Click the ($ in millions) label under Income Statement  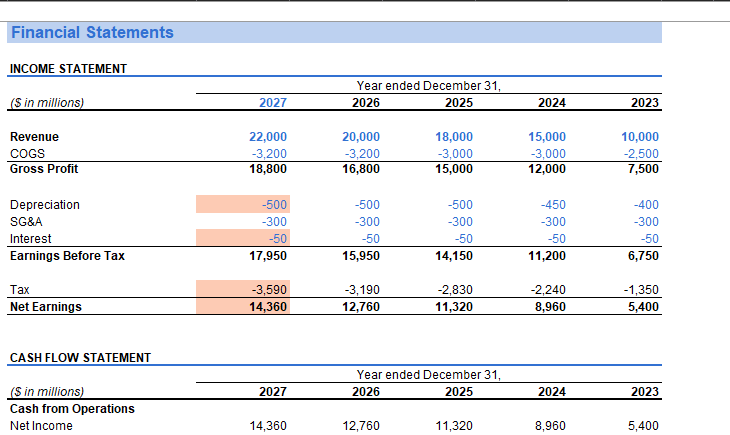(47, 102)
